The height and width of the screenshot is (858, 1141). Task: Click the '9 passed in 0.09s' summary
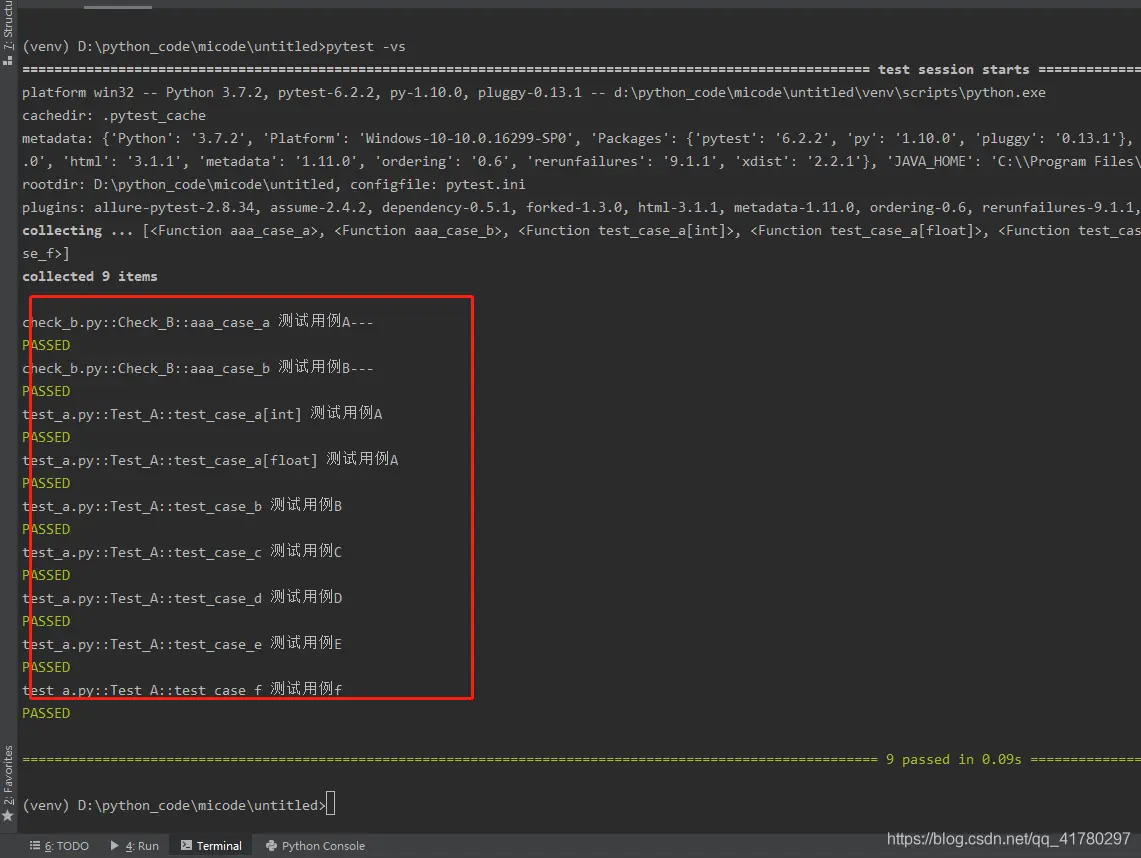tap(953, 759)
